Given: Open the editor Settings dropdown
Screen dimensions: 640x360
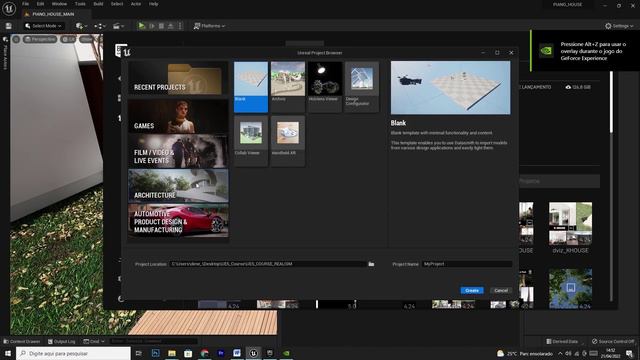Looking at the screenshot, I should point(619,26).
